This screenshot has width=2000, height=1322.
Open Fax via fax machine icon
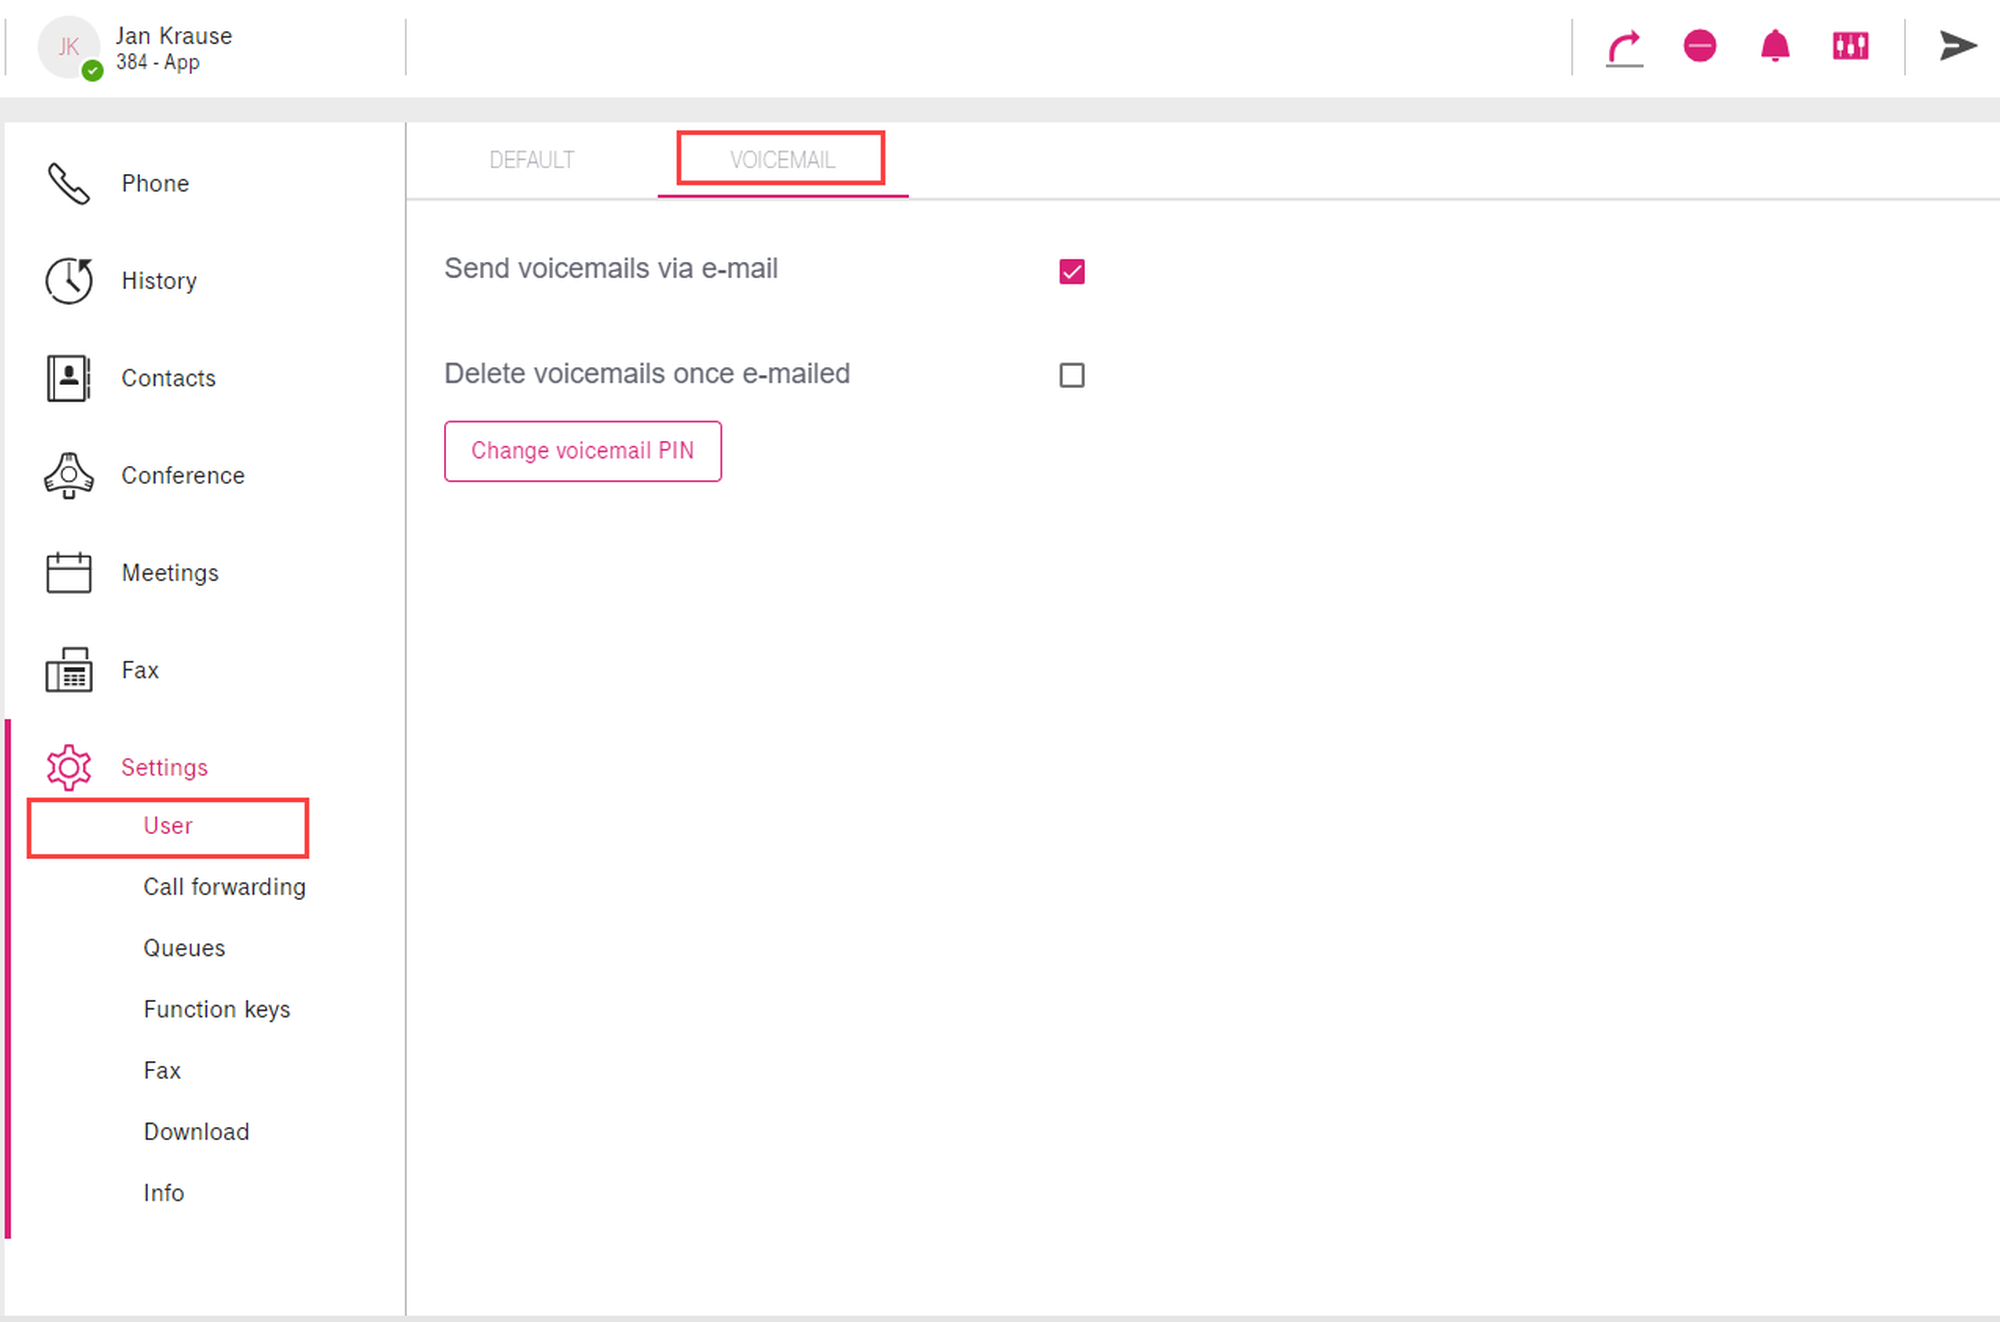[x=68, y=670]
